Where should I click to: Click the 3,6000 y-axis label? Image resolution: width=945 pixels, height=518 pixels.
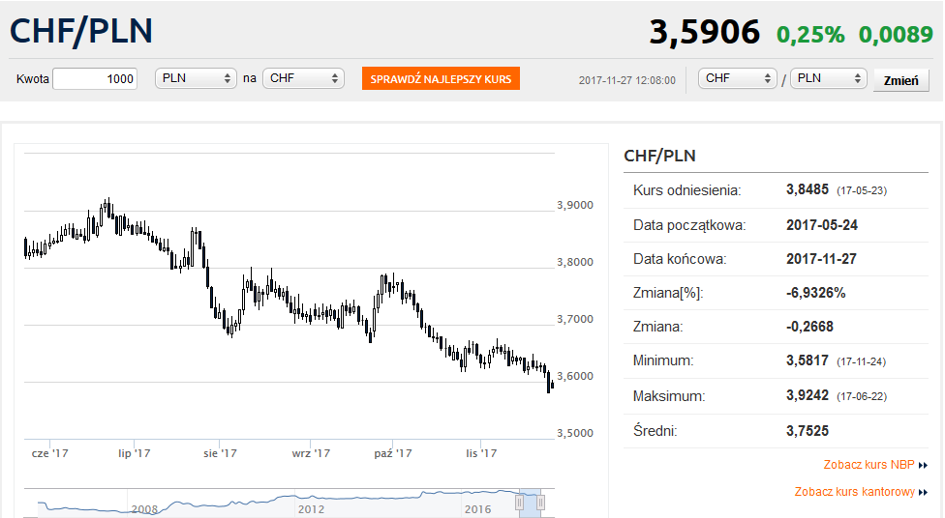(x=575, y=376)
